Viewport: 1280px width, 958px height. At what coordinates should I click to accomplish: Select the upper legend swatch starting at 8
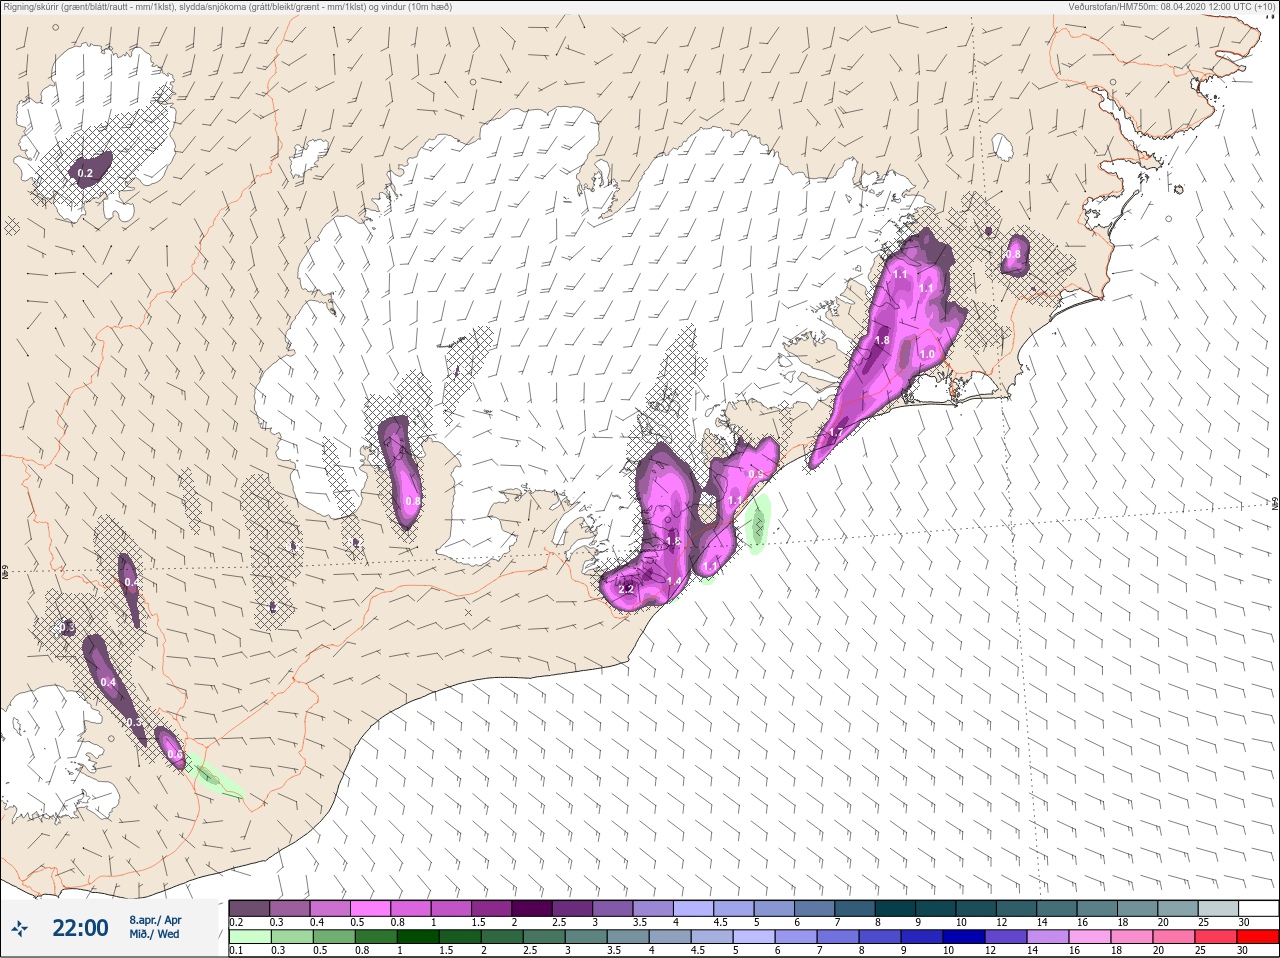(x=895, y=908)
